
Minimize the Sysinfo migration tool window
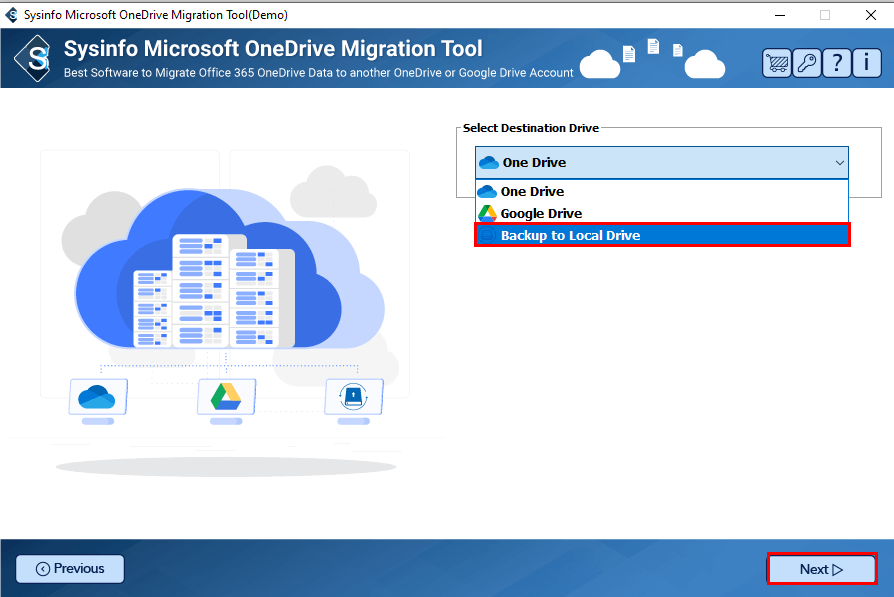[x=780, y=15]
